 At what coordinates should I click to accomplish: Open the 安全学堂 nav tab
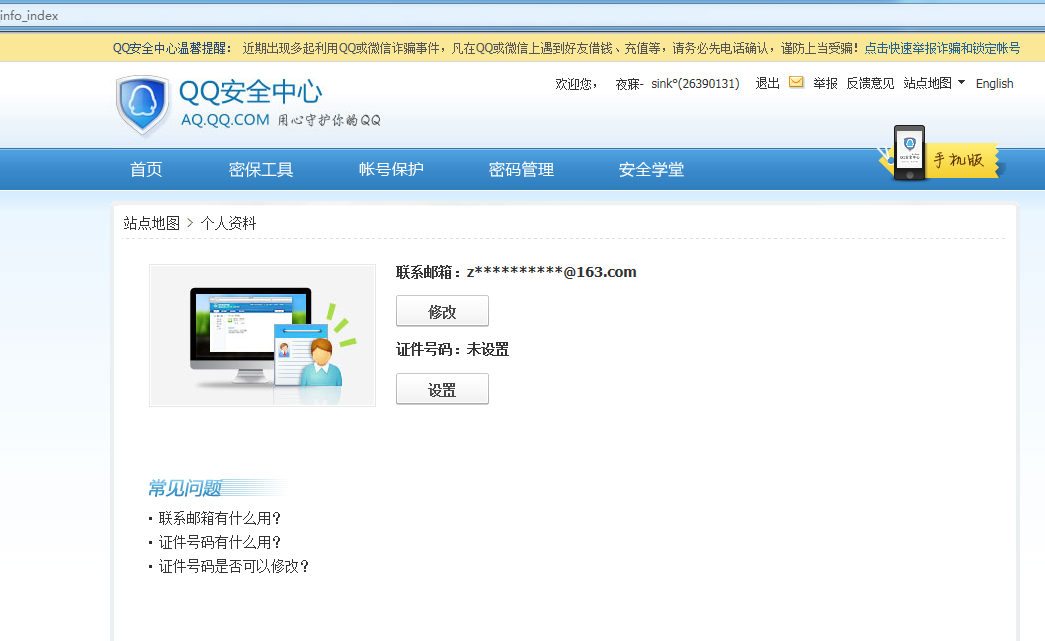click(651, 169)
